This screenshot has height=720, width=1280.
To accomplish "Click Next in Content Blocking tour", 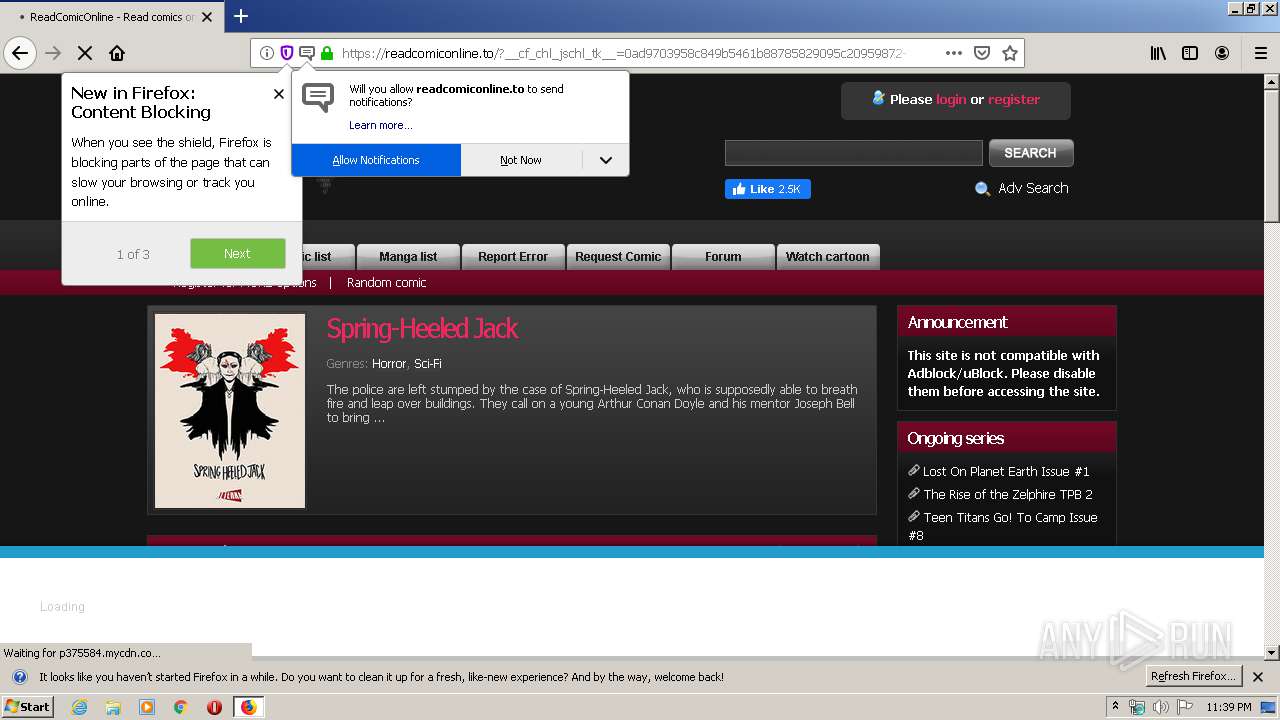I will 238,253.
